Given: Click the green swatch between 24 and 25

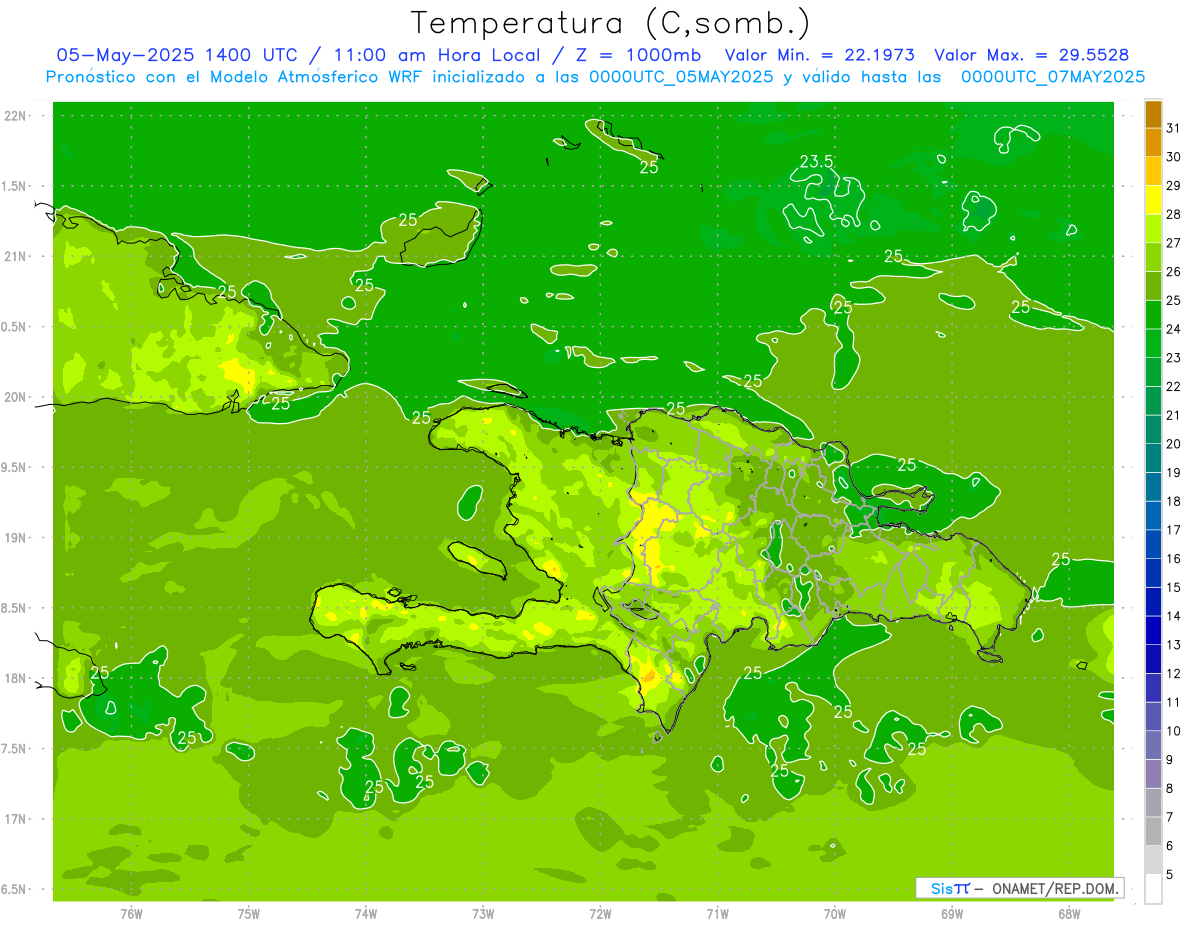Looking at the screenshot, I should click(1153, 314).
